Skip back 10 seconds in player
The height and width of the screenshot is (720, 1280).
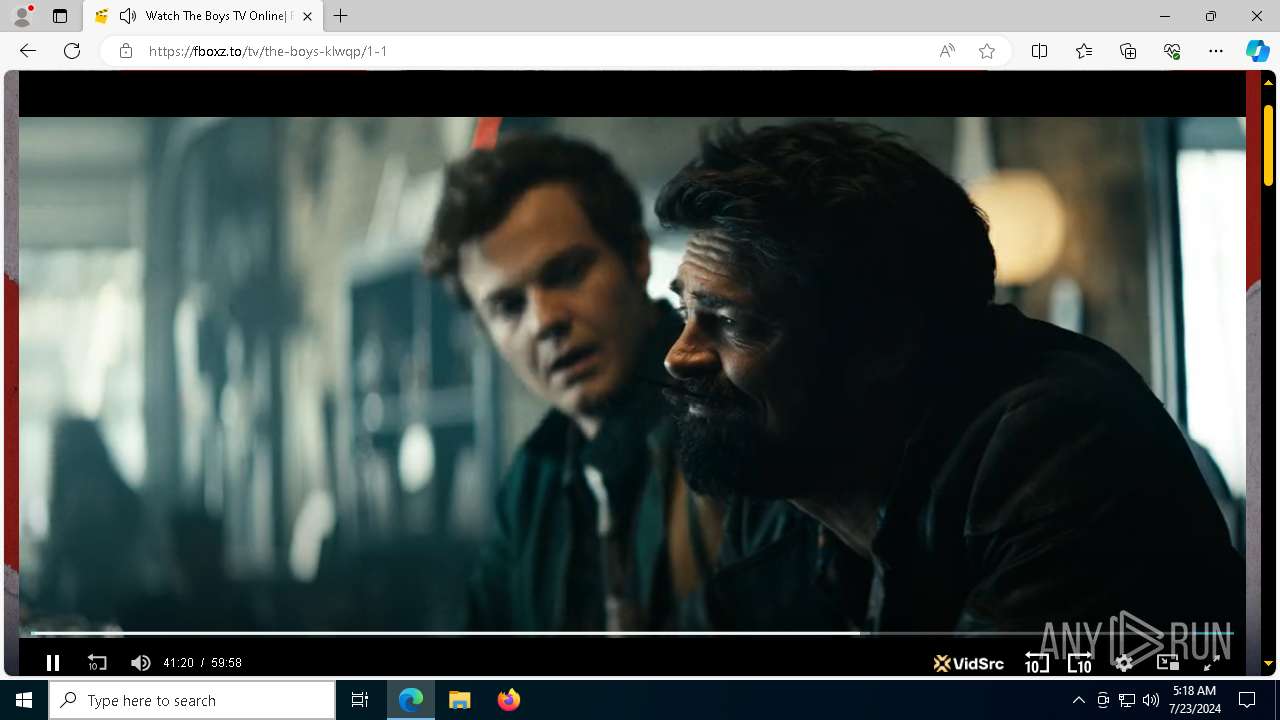click(1036, 662)
